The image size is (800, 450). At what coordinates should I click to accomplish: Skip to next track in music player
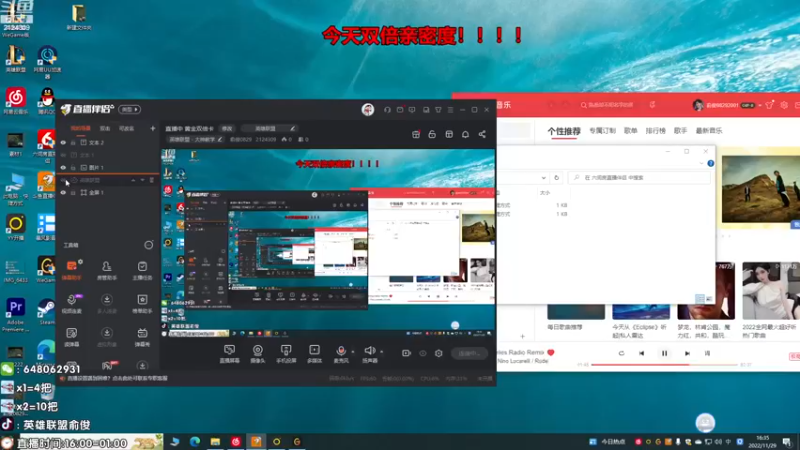point(687,353)
